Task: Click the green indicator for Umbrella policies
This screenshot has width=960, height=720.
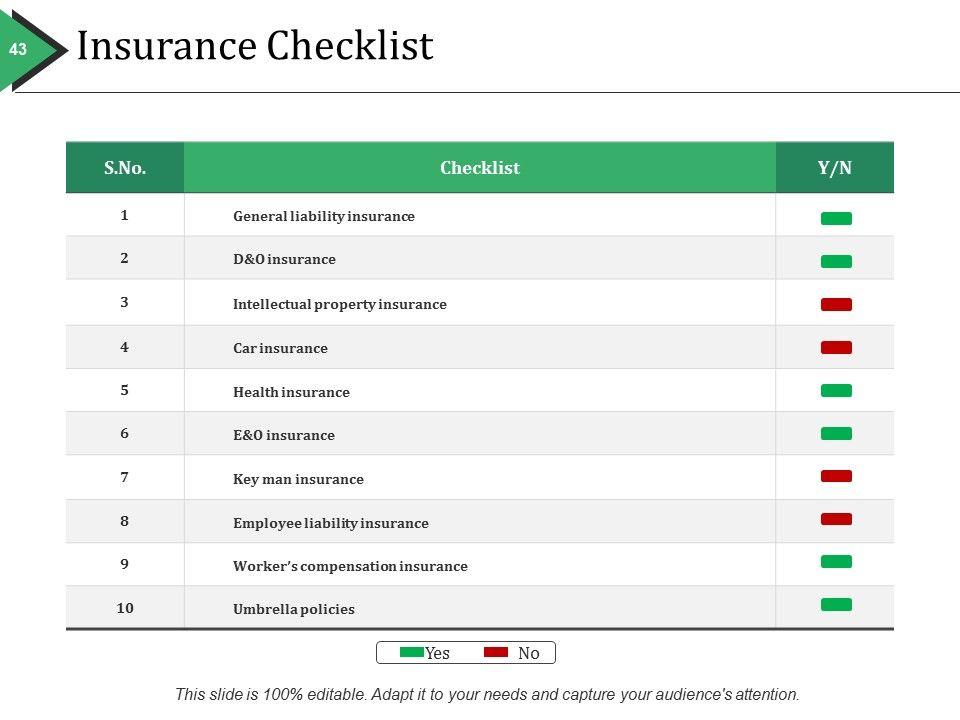Action: pos(836,604)
